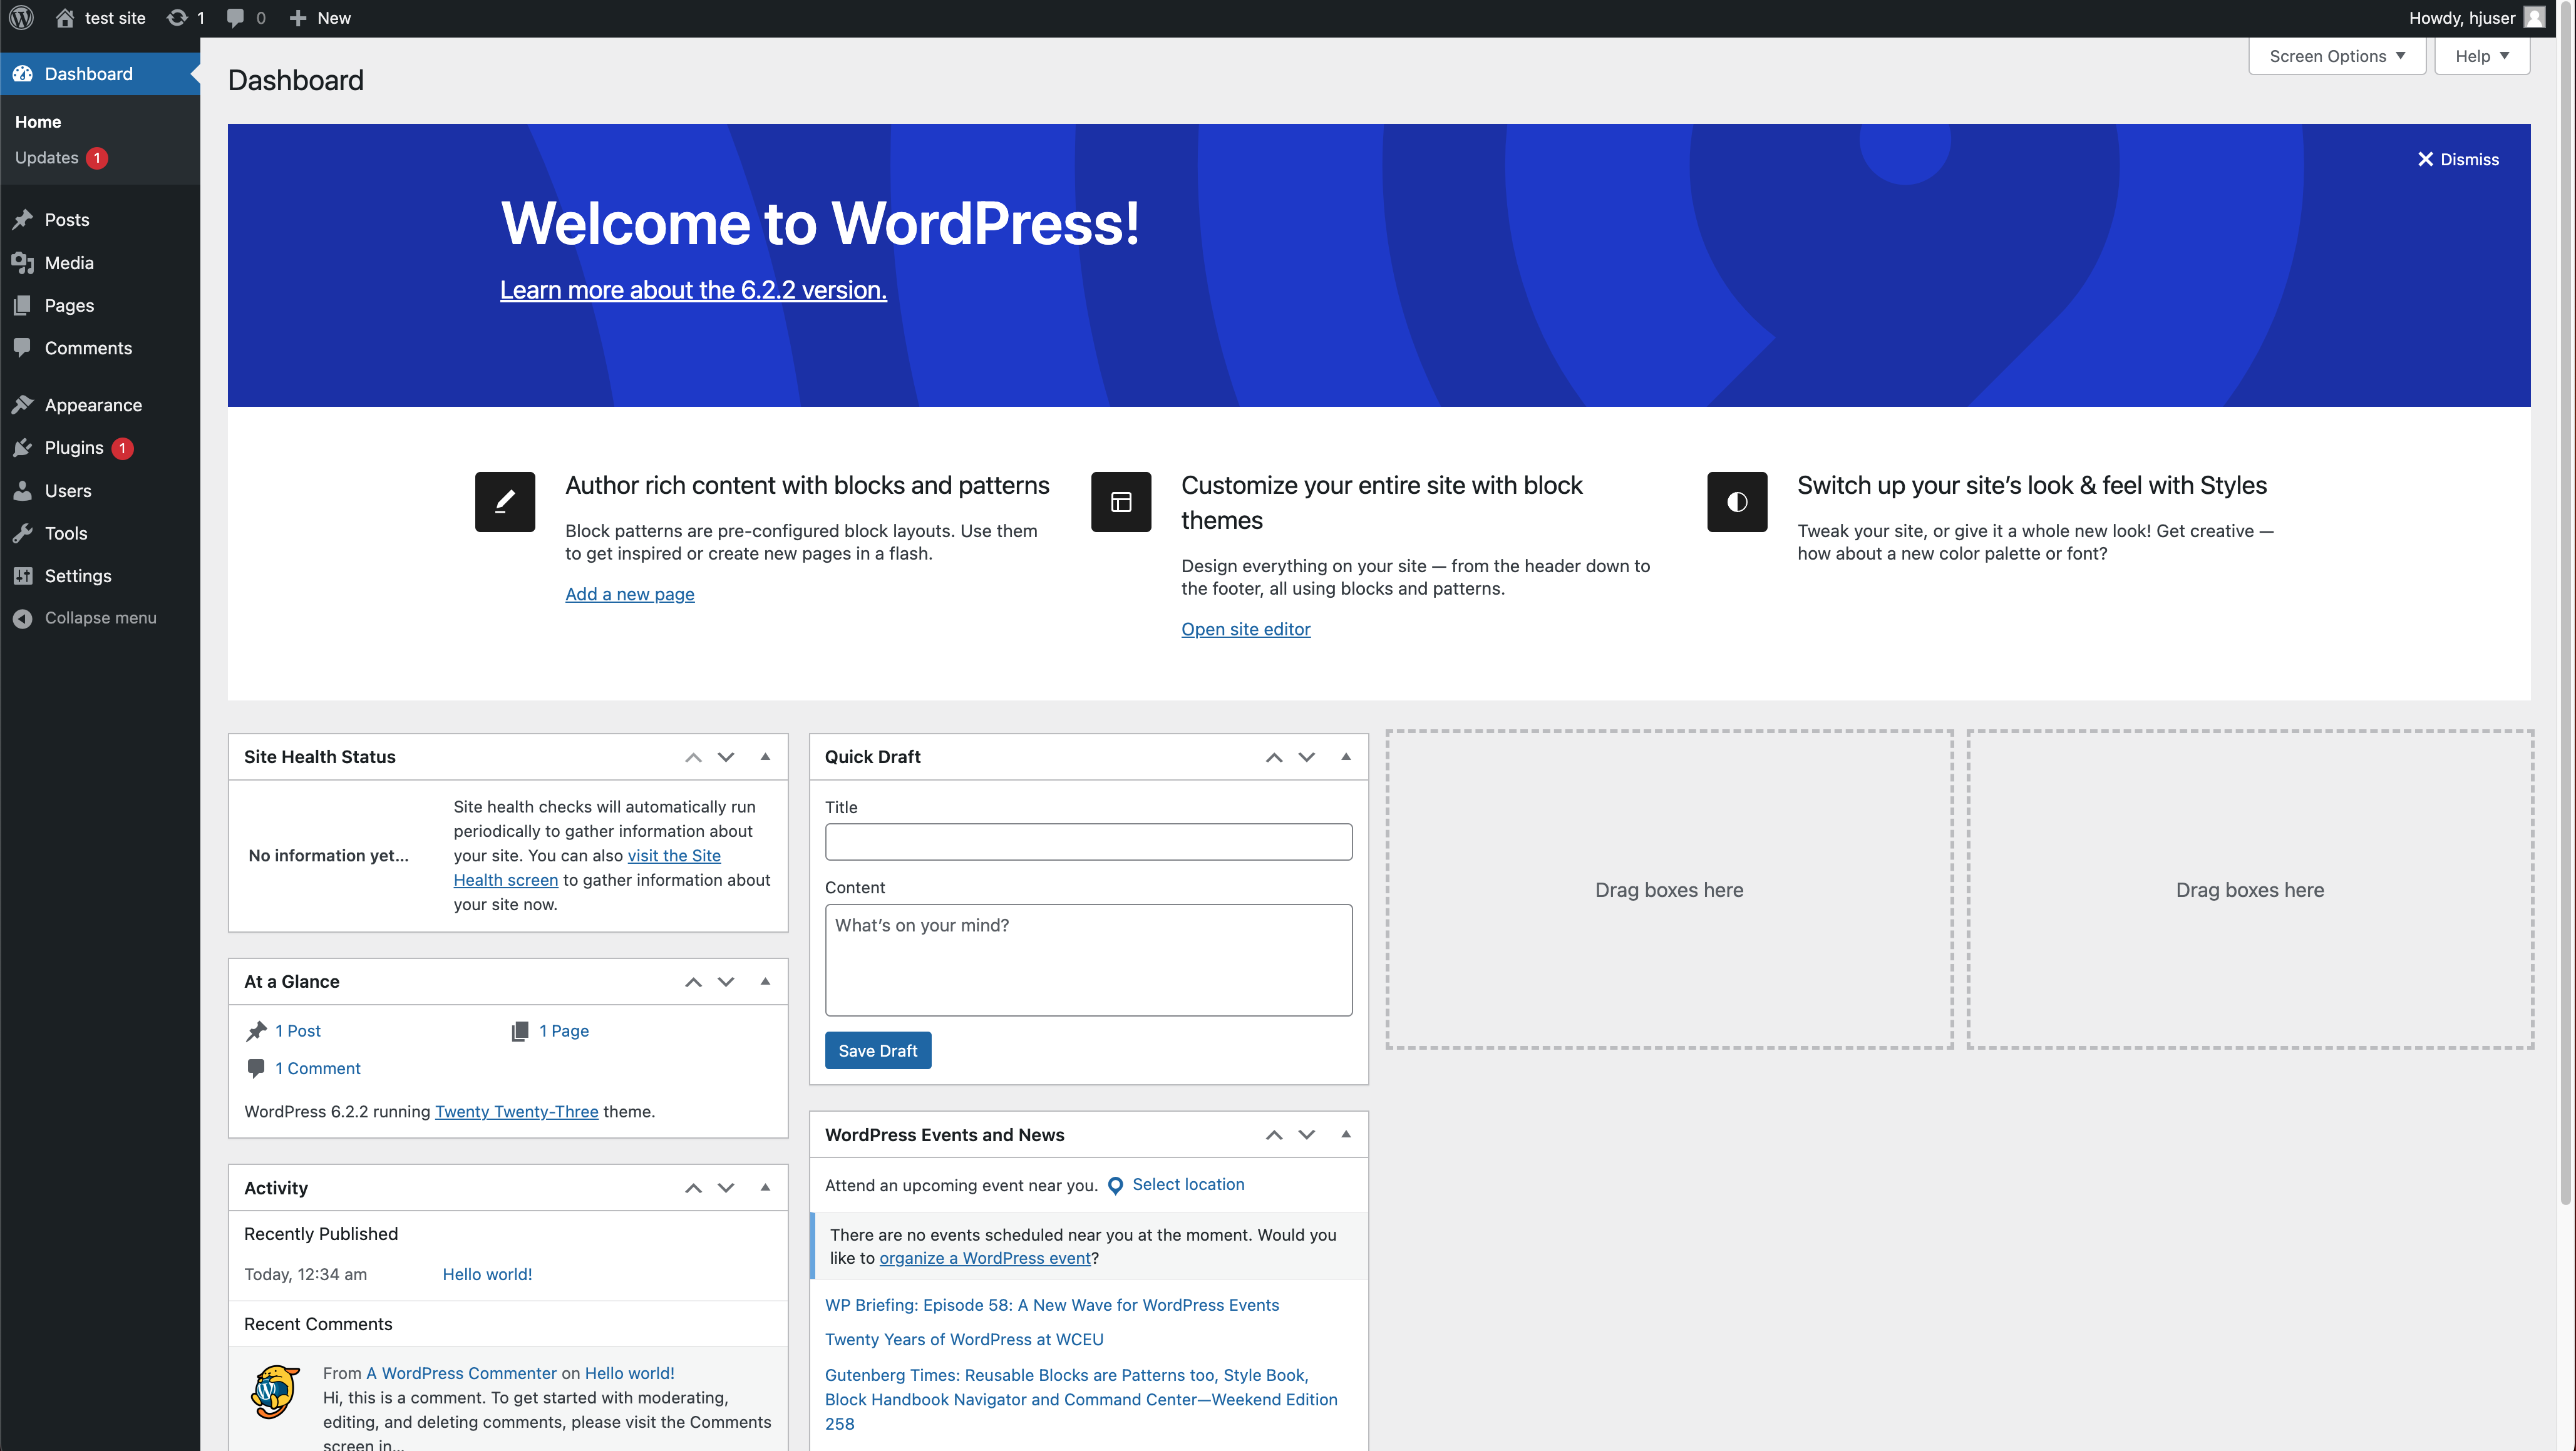
Task: Click organize a WordPress event link
Action: (985, 1259)
